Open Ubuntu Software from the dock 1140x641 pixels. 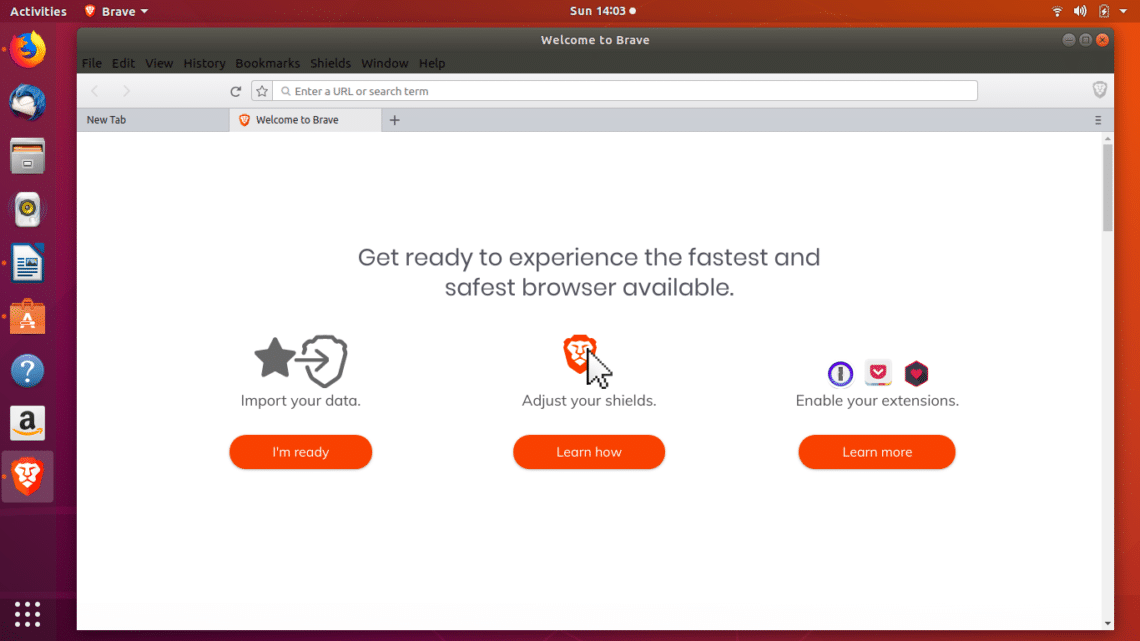28,318
